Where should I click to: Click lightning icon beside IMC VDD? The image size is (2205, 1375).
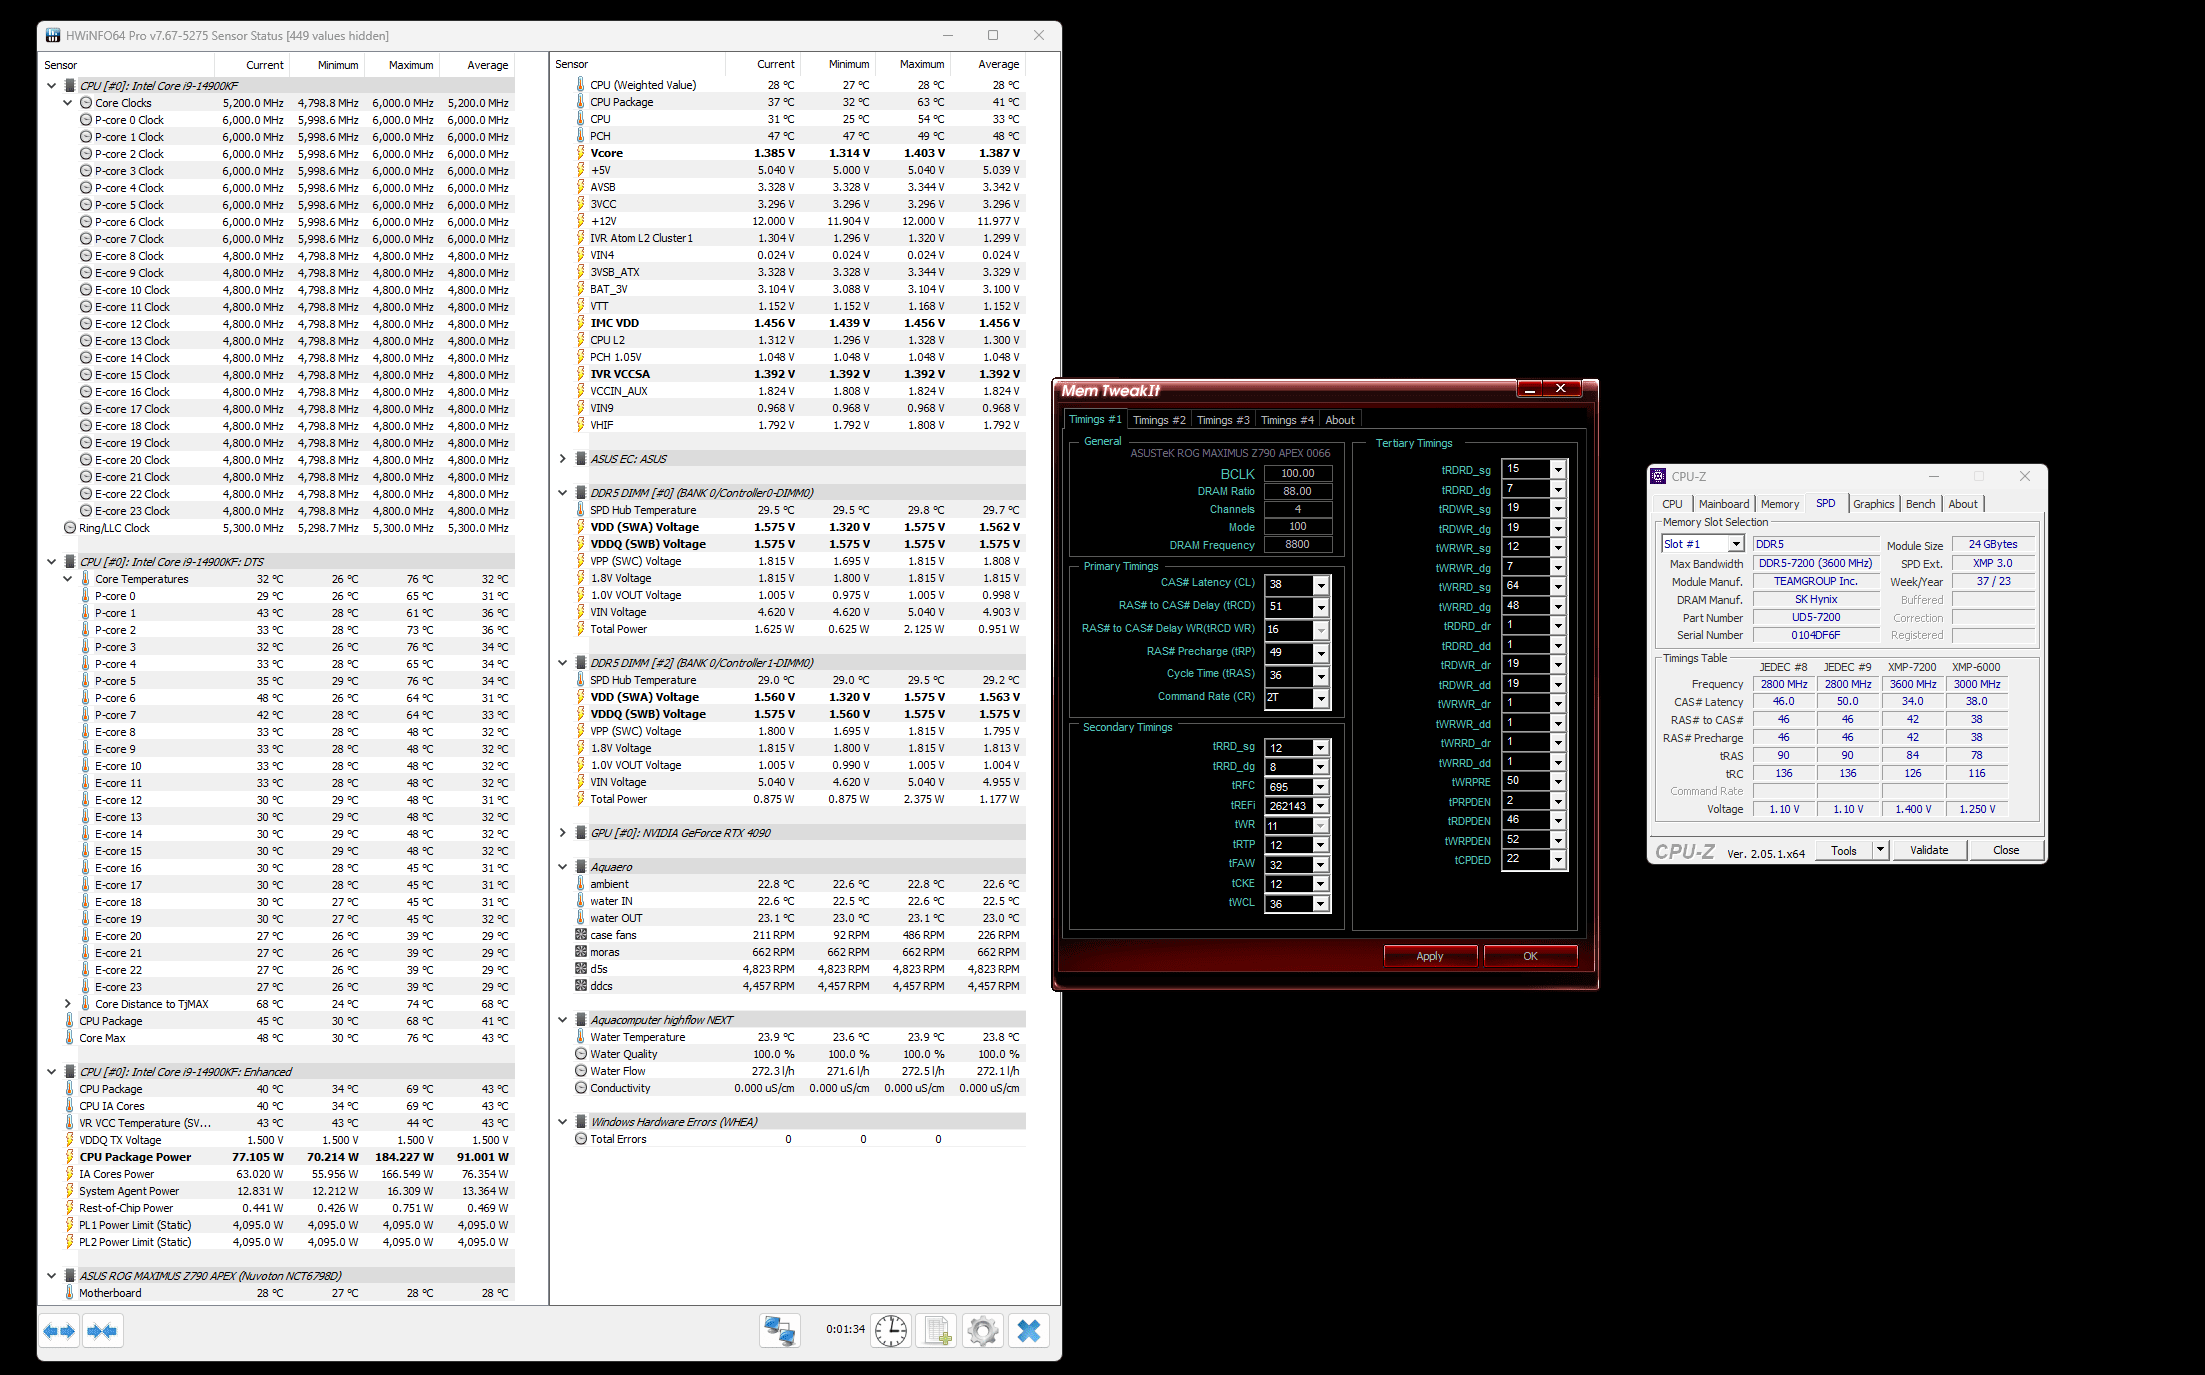580,323
